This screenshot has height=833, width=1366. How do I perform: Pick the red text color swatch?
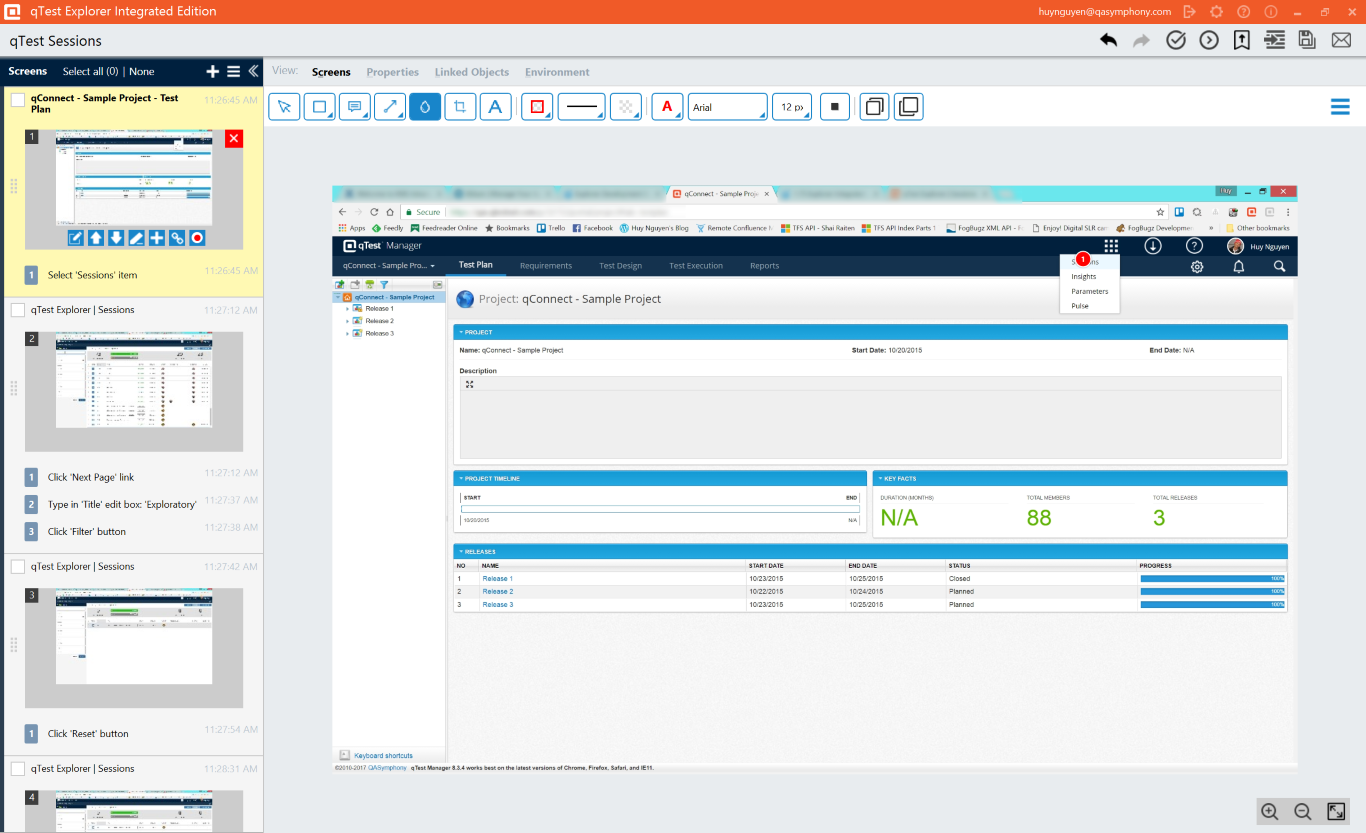click(667, 106)
